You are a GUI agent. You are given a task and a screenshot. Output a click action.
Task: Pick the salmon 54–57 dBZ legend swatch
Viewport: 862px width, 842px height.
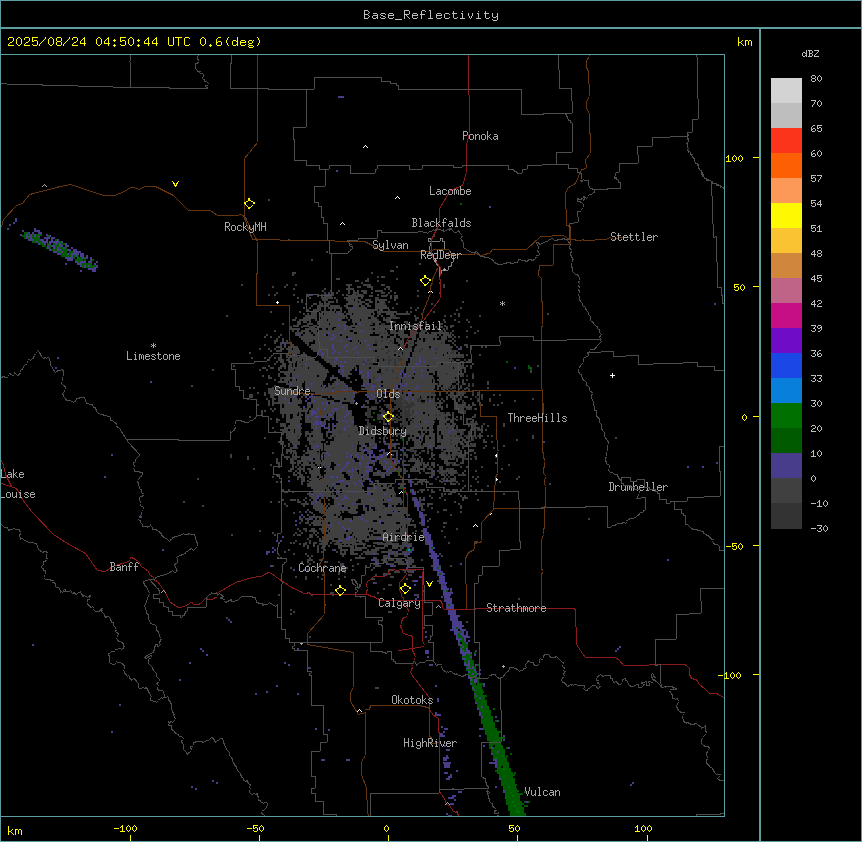tap(786, 191)
